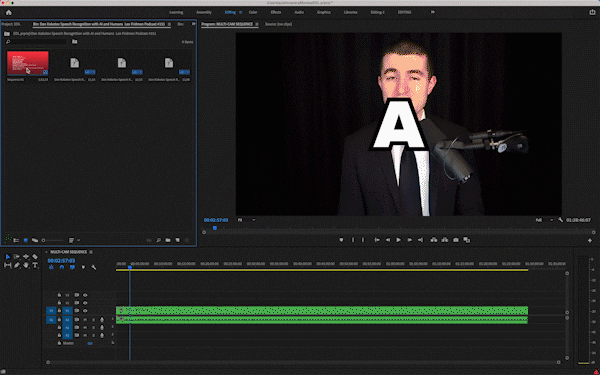The height and width of the screenshot is (375, 600).
Task: Click the New Item icon
Action: coord(178,240)
